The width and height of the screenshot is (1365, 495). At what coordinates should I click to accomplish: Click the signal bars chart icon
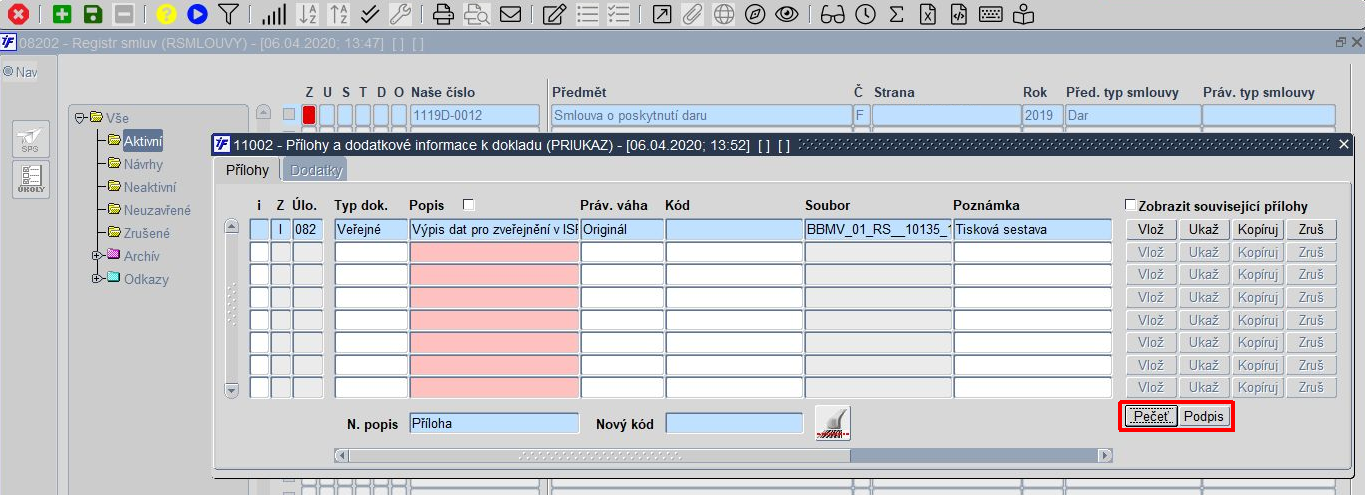point(273,14)
